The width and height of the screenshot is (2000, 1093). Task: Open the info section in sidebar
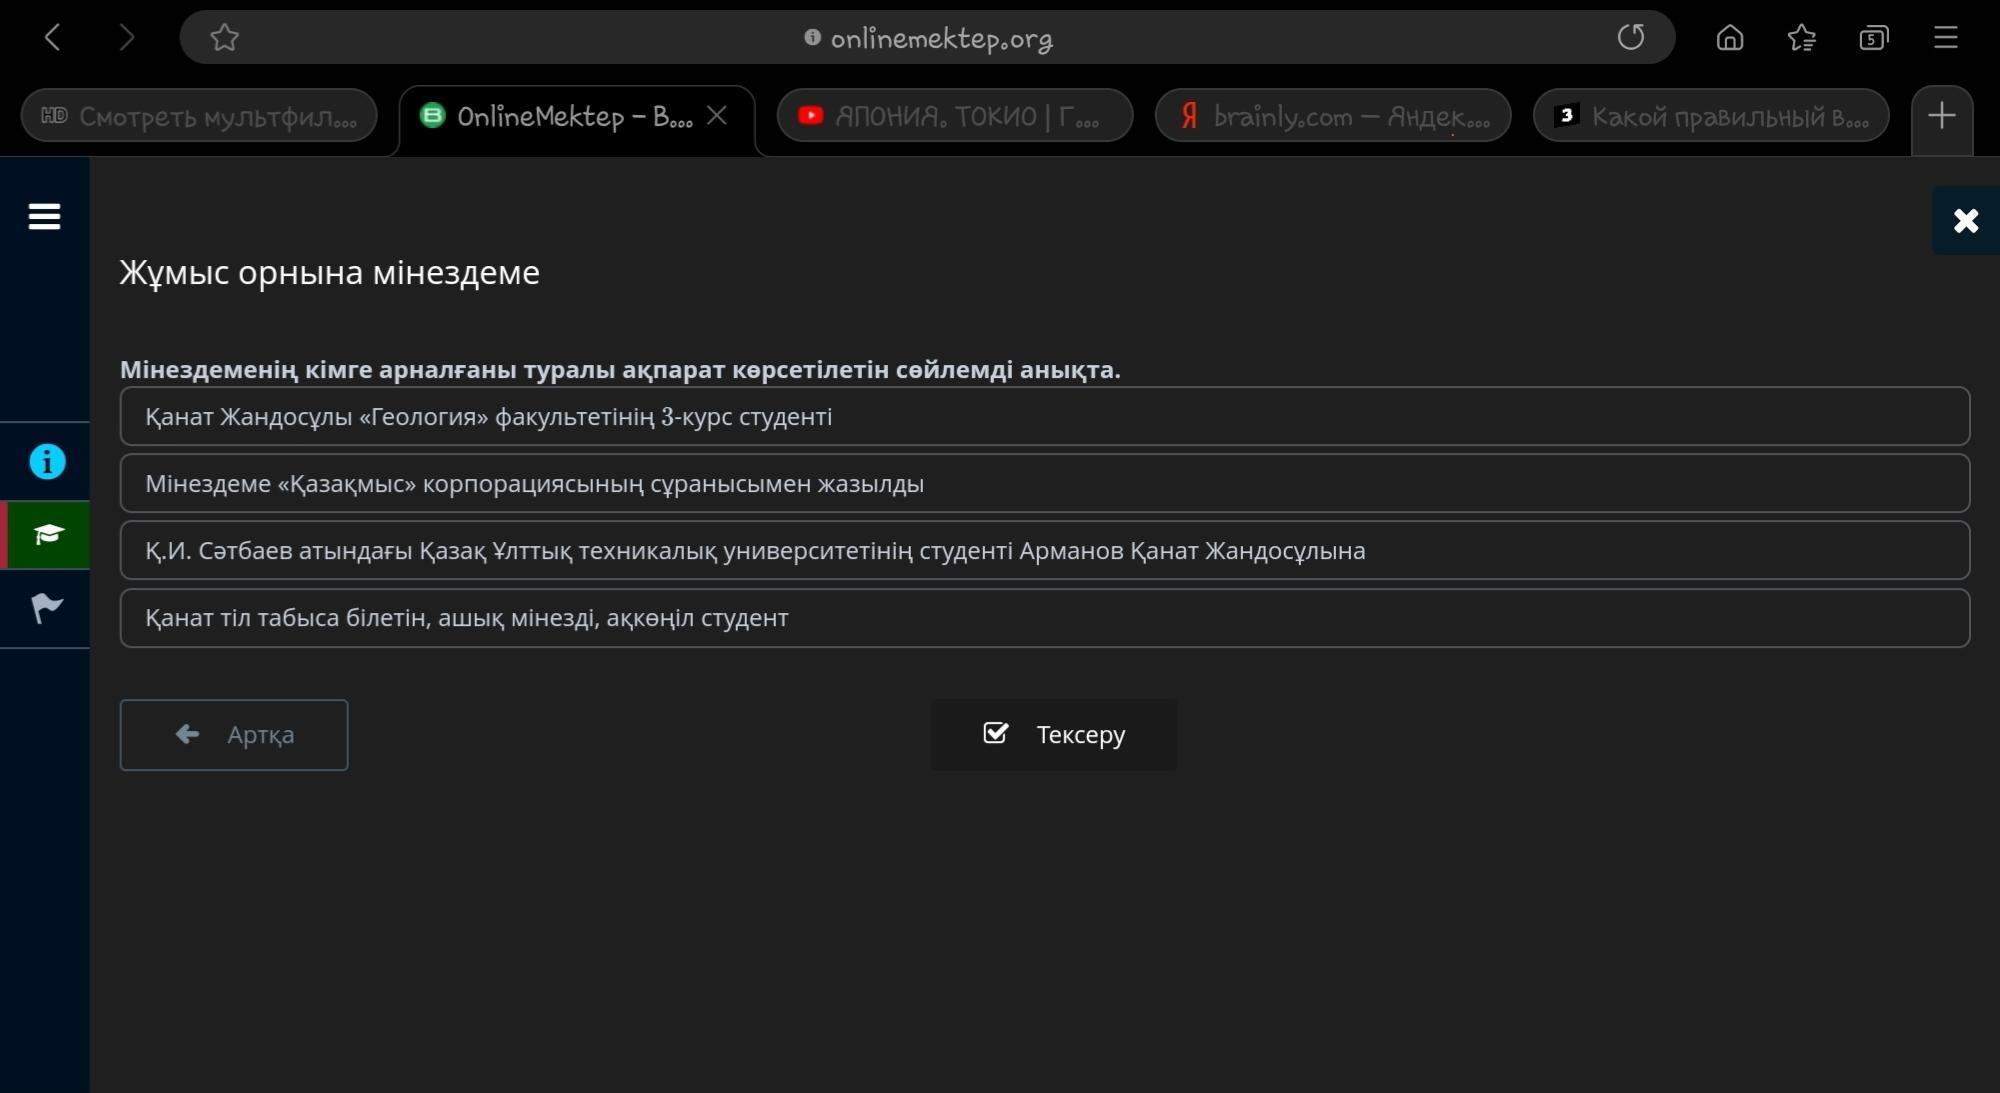47,462
